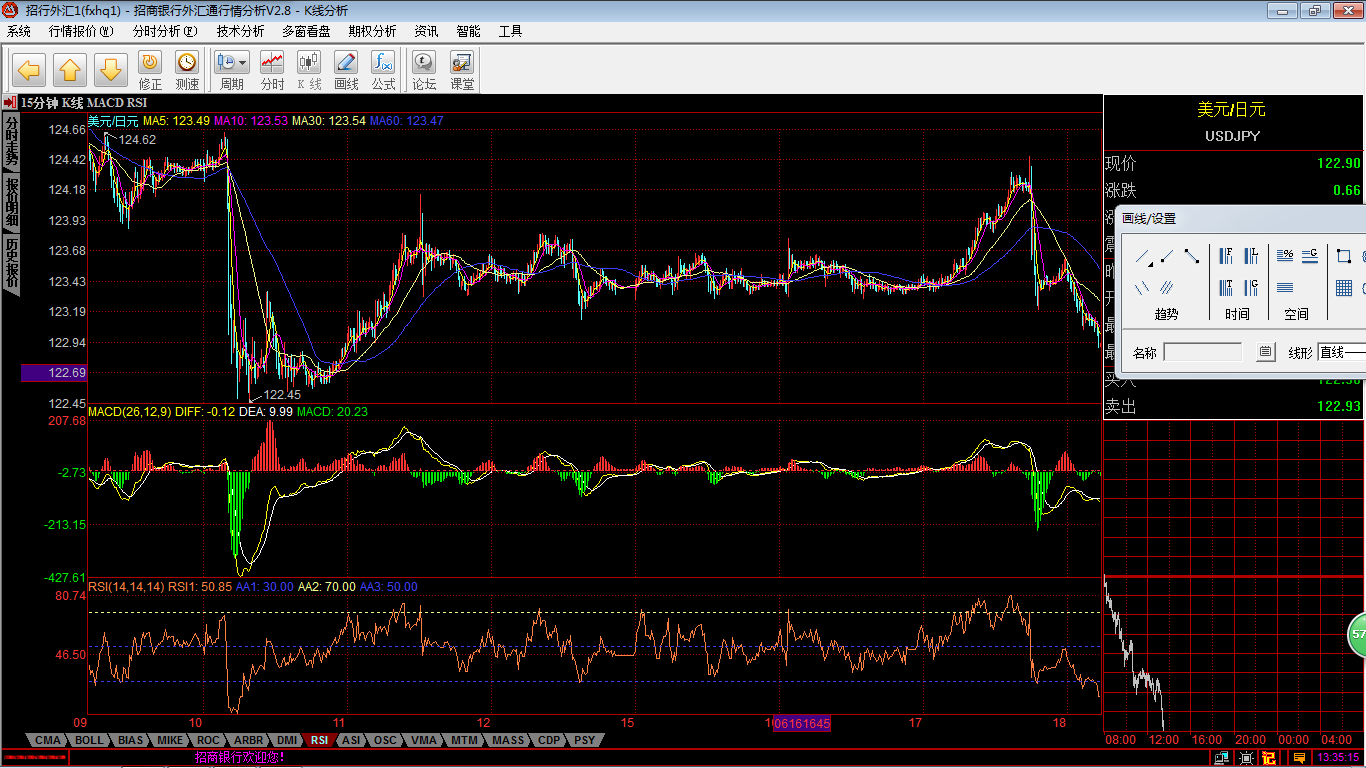Expand the trend line tool submenu arrow

[x=1150, y=264]
